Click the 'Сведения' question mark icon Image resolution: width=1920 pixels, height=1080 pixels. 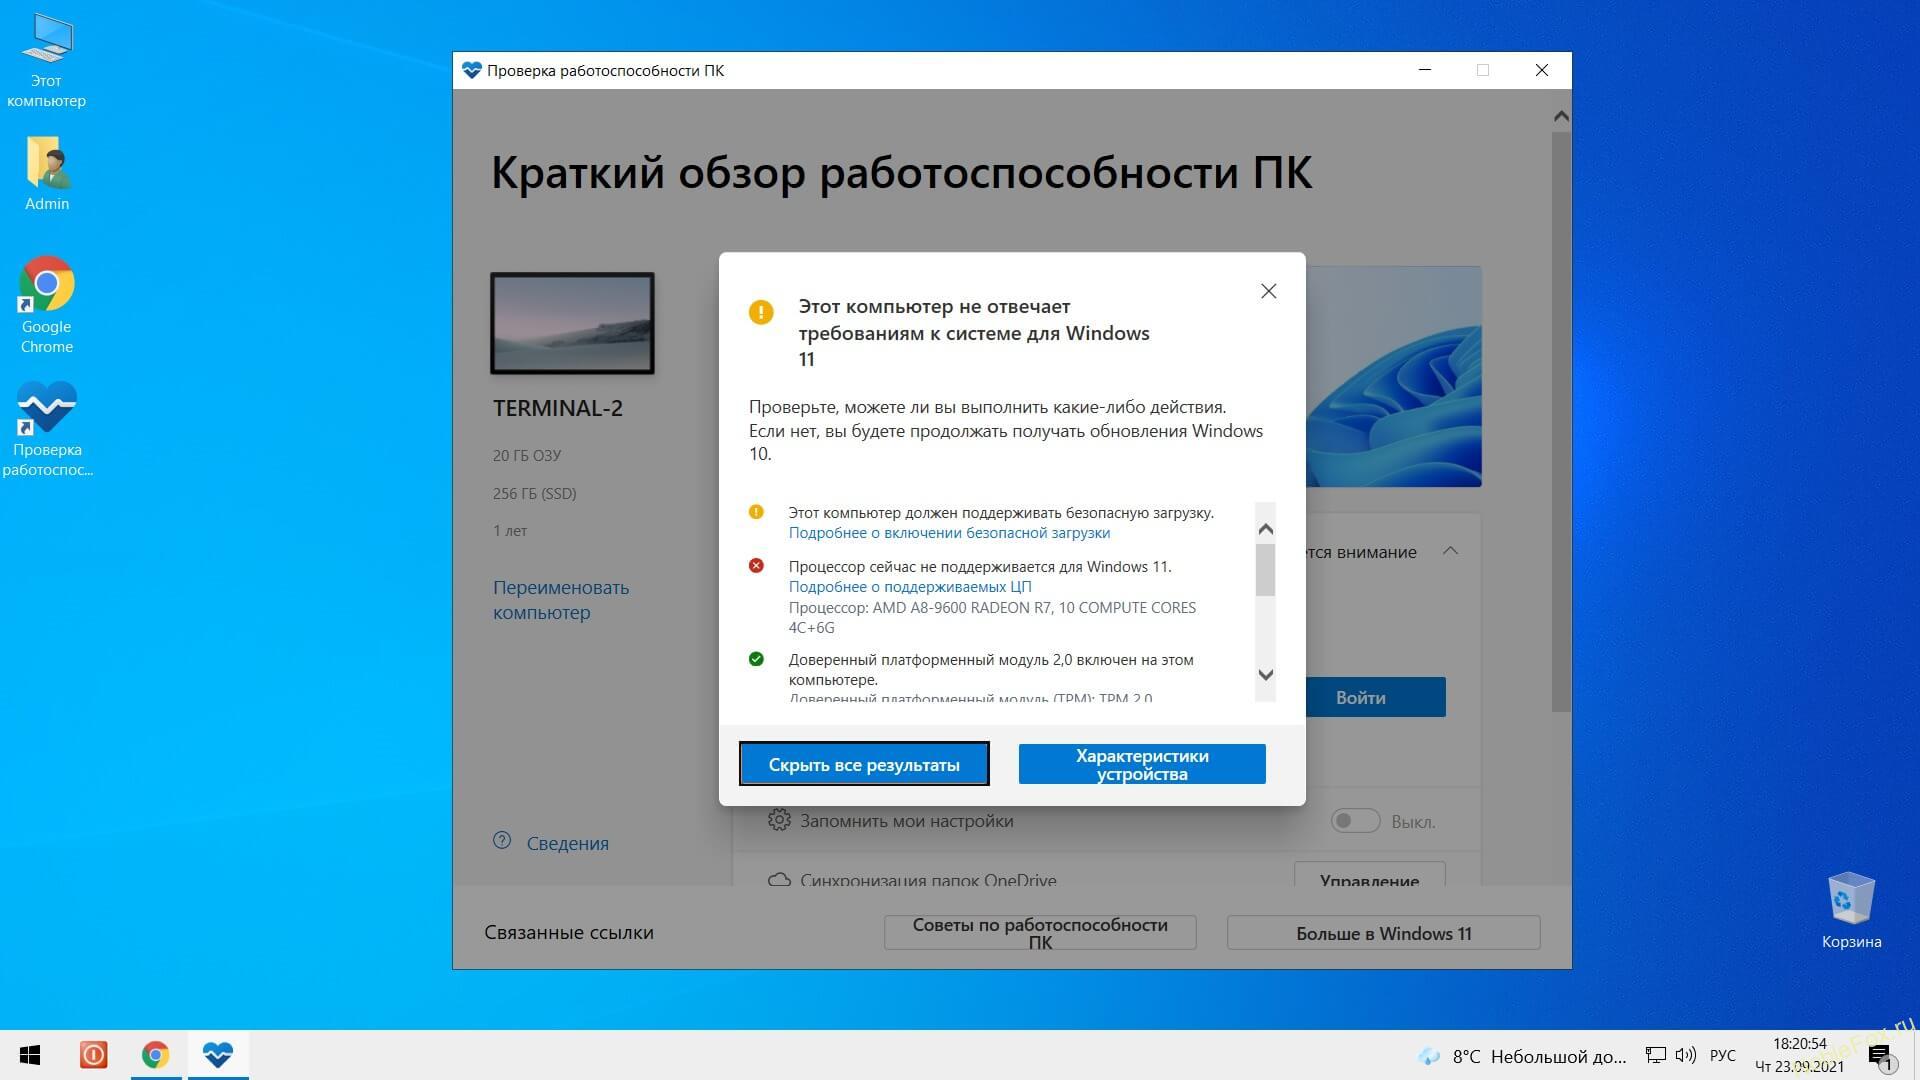click(x=502, y=841)
